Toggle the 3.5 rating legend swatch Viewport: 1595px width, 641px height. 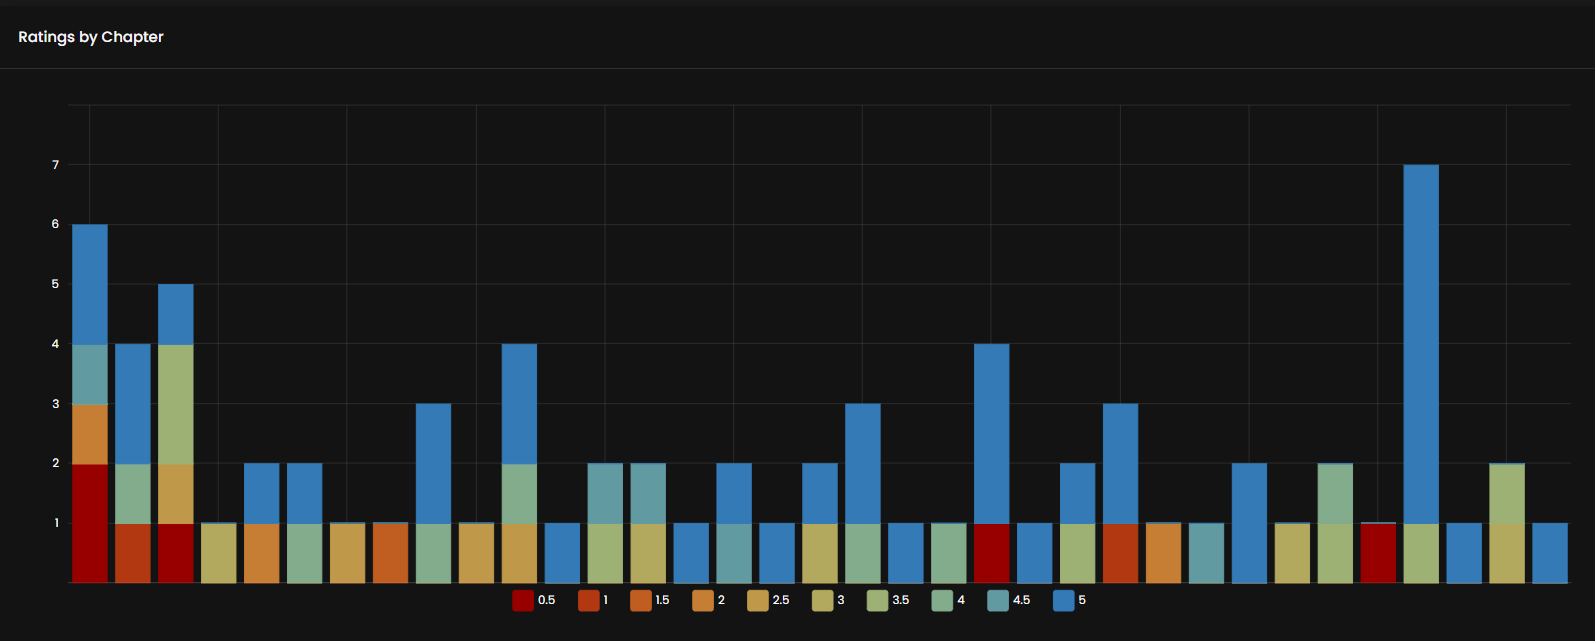pos(877,600)
